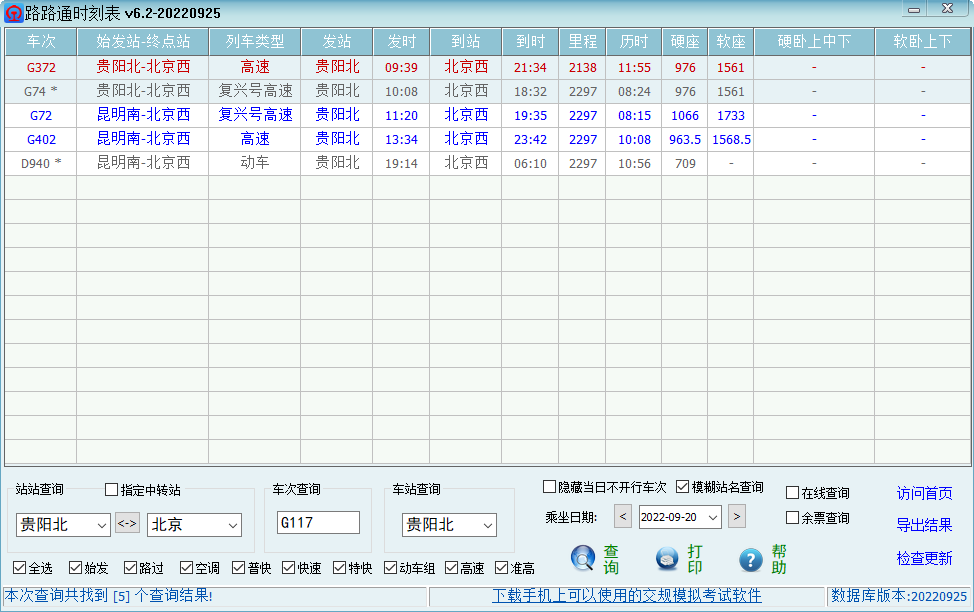Click the 打印 printer icon

coord(665,560)
